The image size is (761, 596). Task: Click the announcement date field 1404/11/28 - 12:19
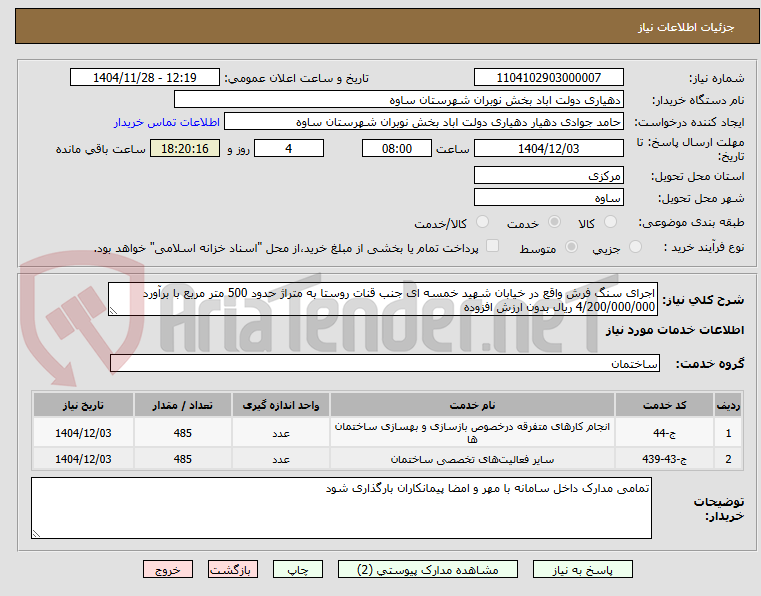145,78
